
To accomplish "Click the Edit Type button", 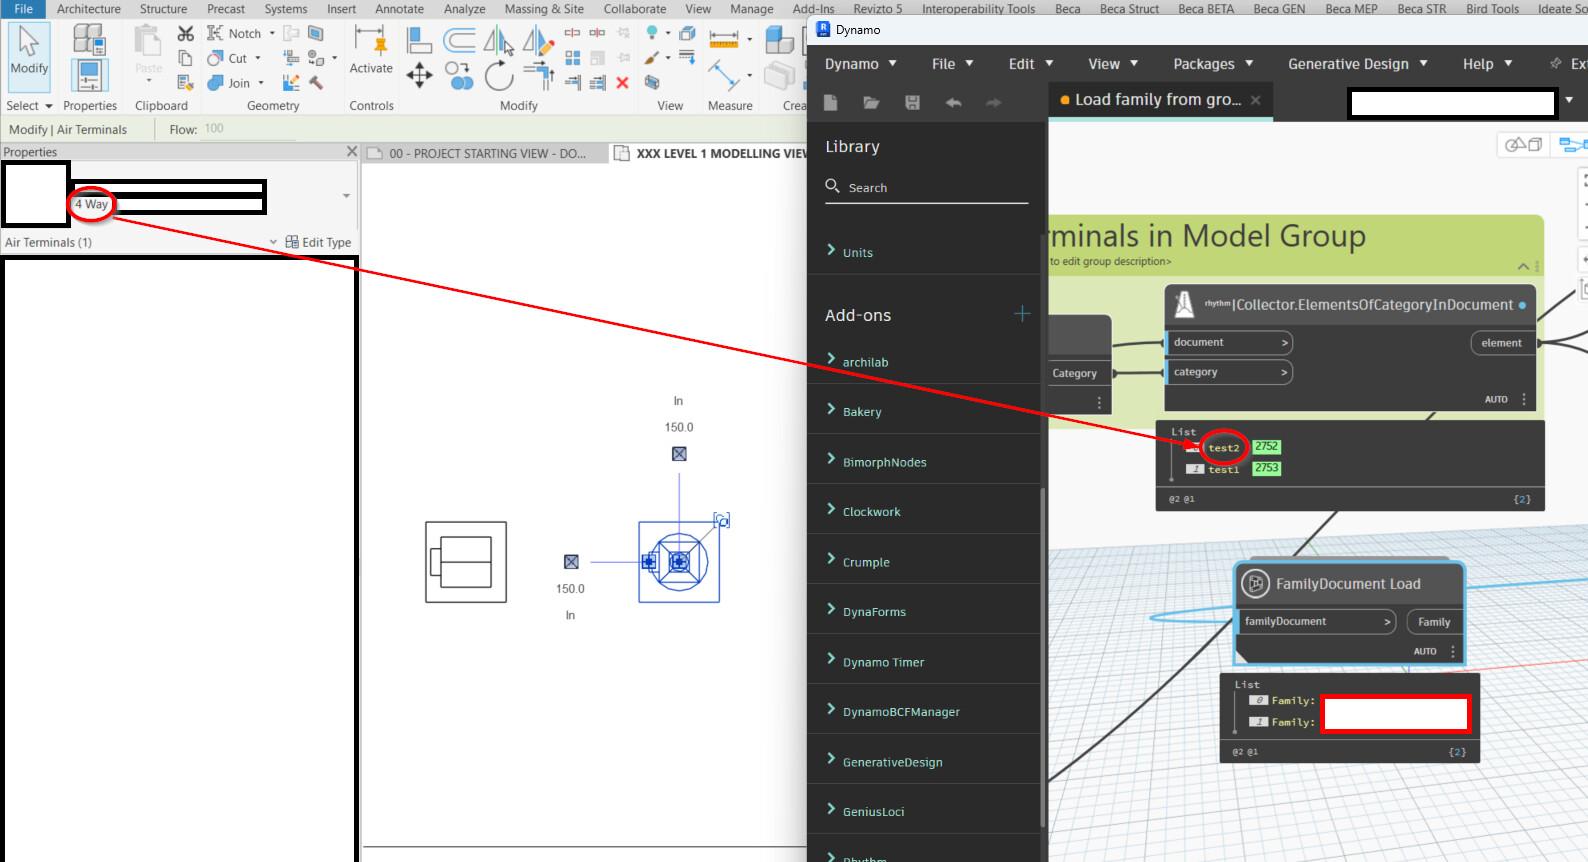I will click(x=318, y=242).
